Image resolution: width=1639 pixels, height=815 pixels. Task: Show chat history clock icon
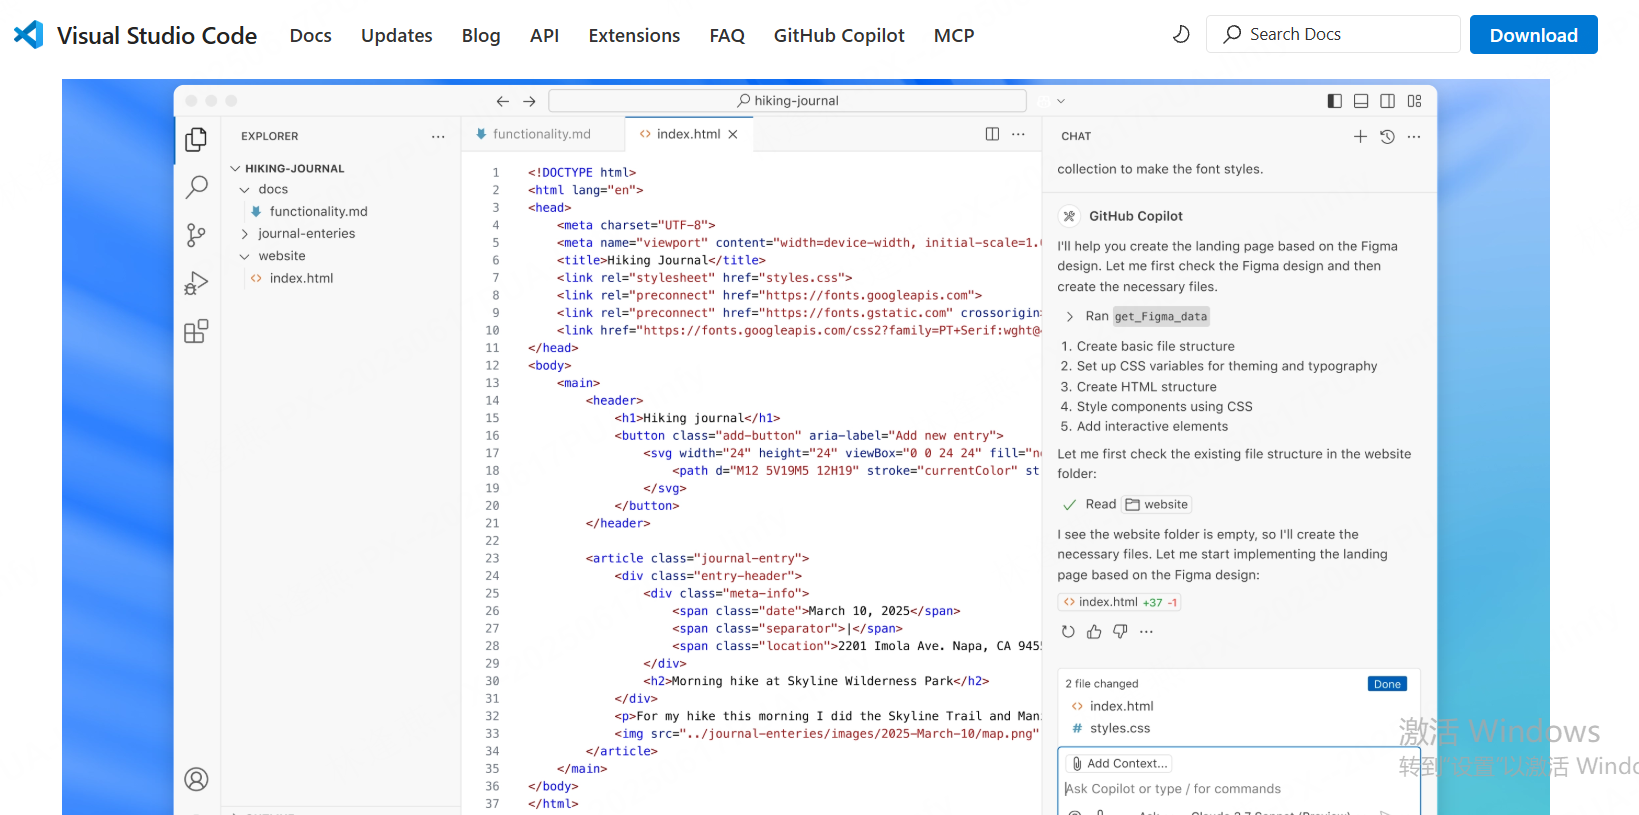coord(1387,136)
